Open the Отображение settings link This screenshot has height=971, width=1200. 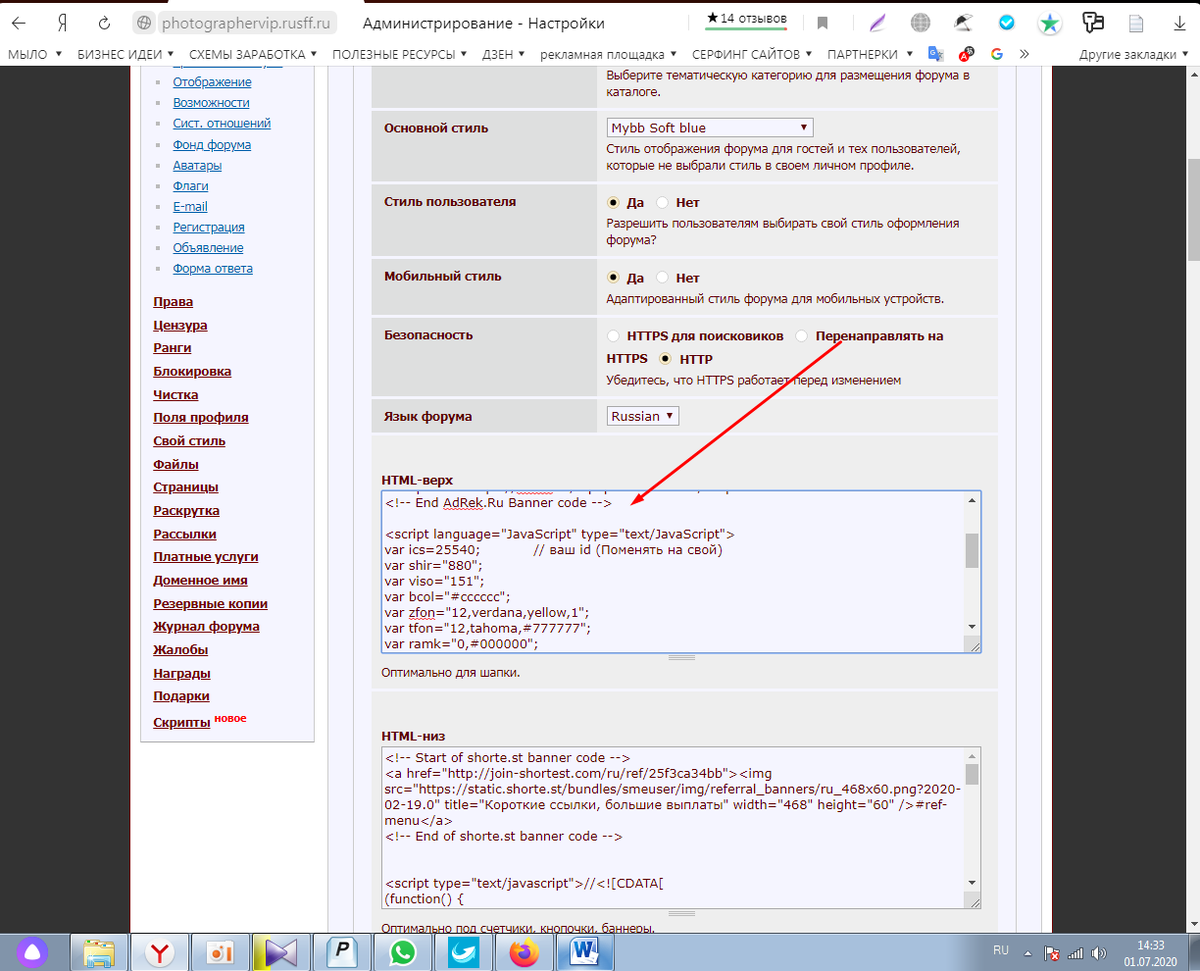coord(212,82)
